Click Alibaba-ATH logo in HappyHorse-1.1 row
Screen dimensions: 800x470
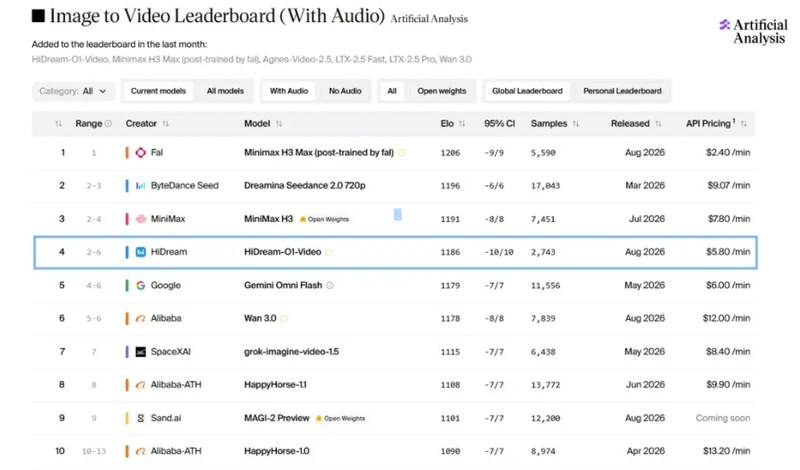click(x=140, y=385)
